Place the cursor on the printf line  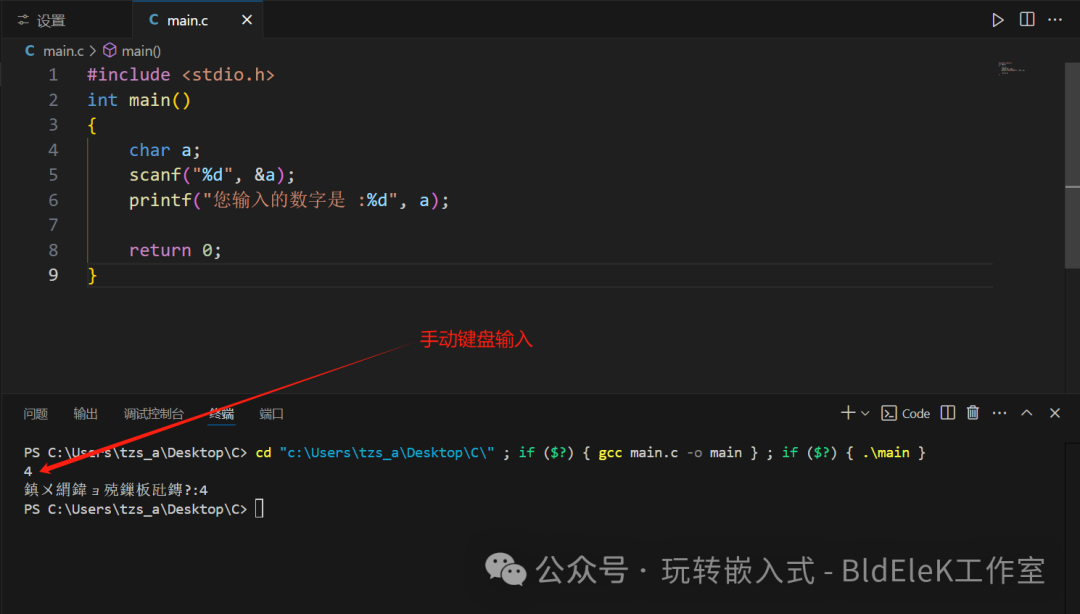point(289,201)
